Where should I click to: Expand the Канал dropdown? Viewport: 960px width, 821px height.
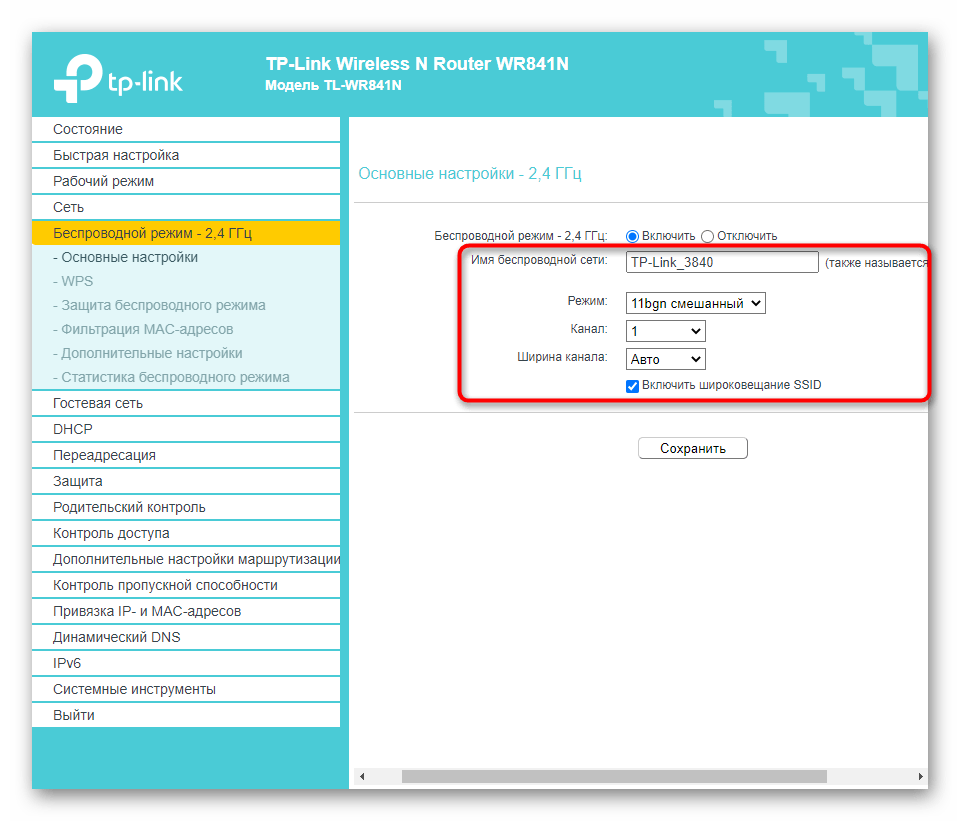[x=665, y=331]
